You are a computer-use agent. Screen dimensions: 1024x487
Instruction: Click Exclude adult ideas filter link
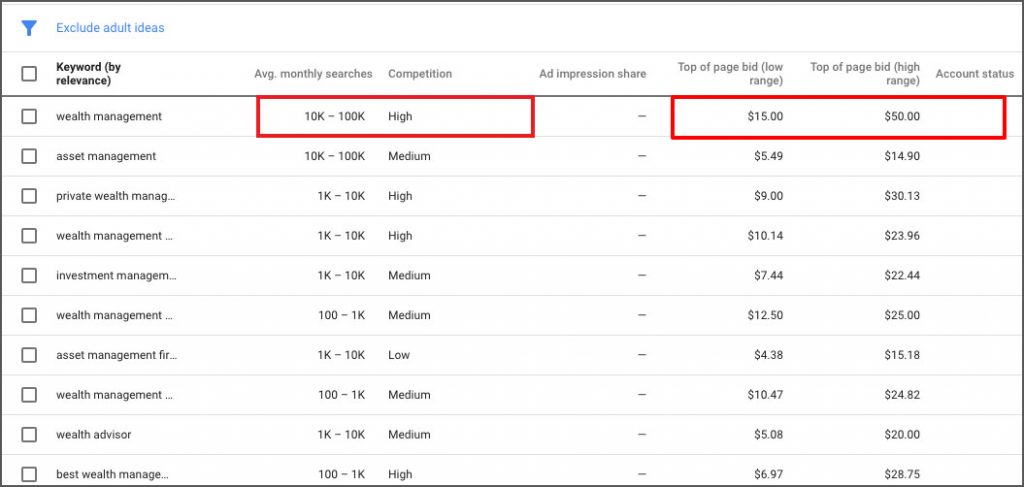(110, 28)
